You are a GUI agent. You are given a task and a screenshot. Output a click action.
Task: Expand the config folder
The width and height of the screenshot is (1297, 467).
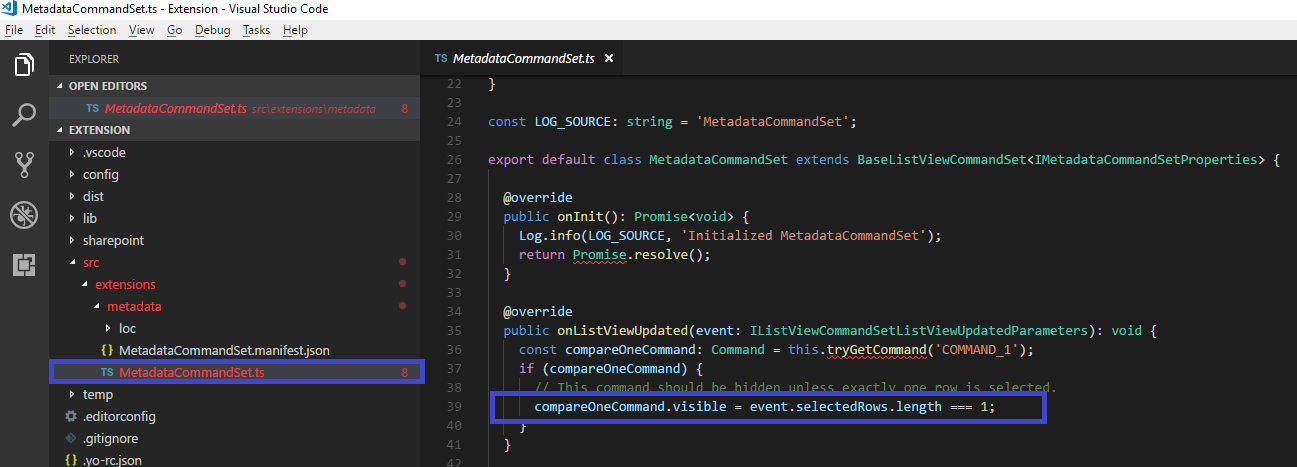[101, 175]
